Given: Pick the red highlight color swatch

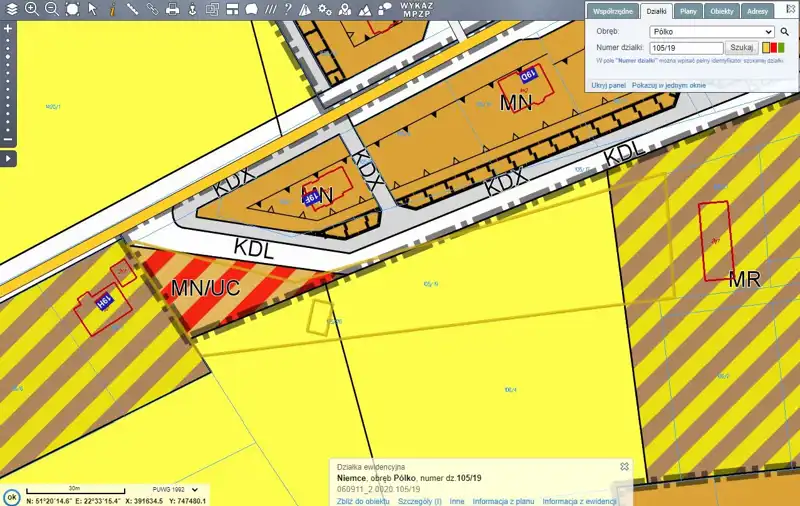Looking at the screenshot, I should (x=773, y=47).
